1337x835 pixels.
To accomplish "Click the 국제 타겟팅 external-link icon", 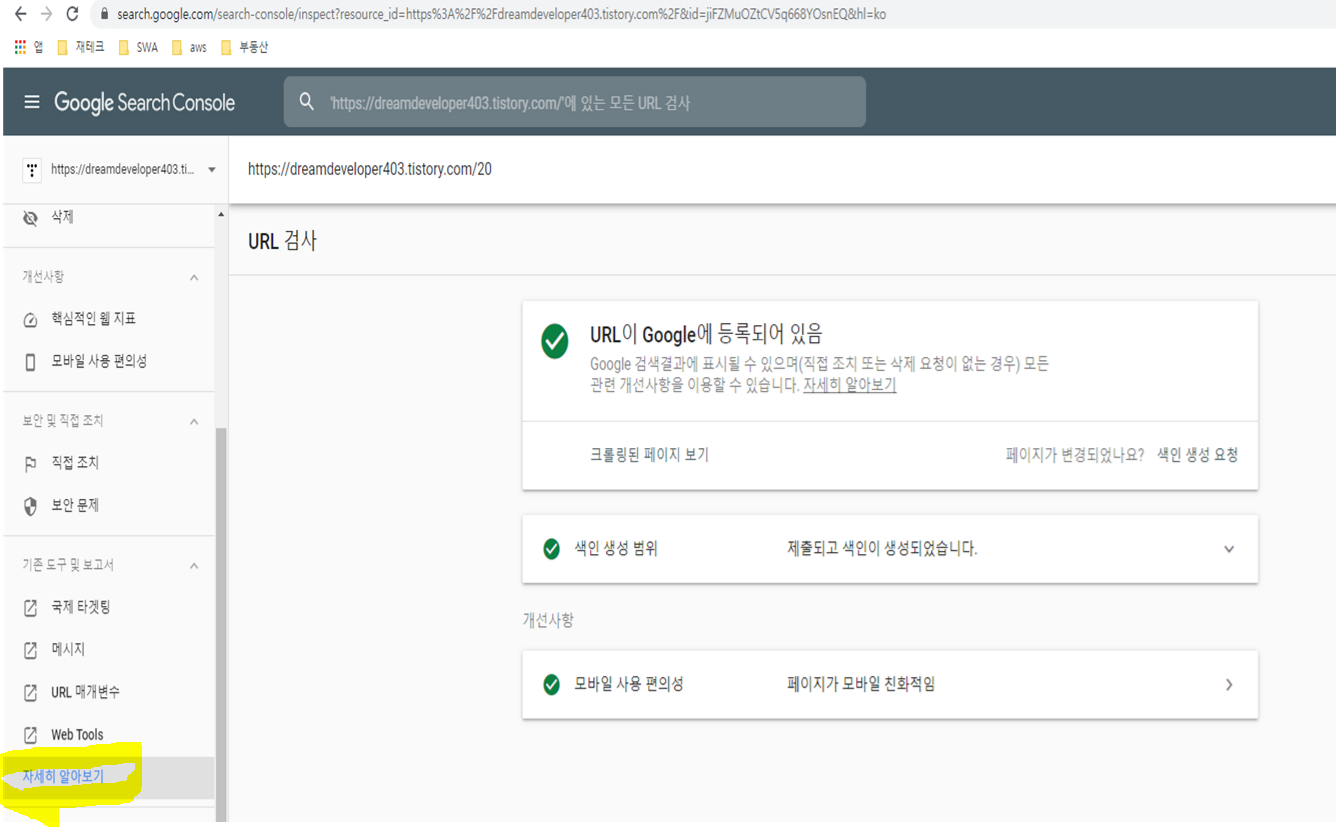I will click(30, 608).
